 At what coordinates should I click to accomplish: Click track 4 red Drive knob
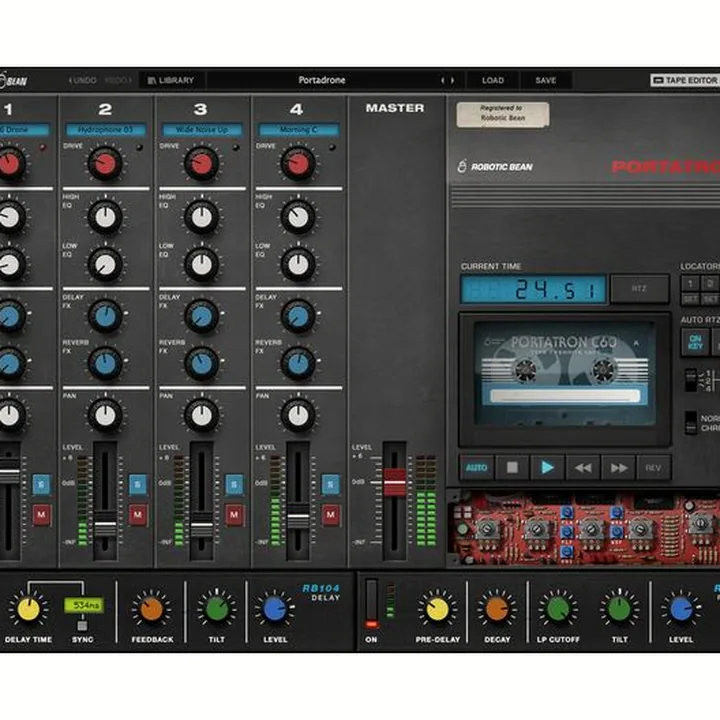coord(298,163)
